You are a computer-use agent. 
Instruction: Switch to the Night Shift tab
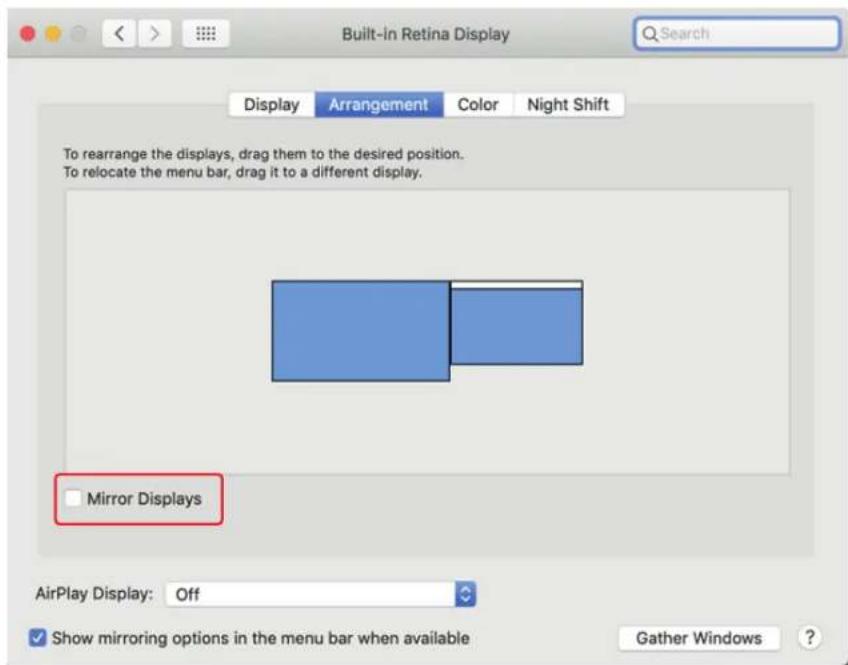click(x=568, y=104)
